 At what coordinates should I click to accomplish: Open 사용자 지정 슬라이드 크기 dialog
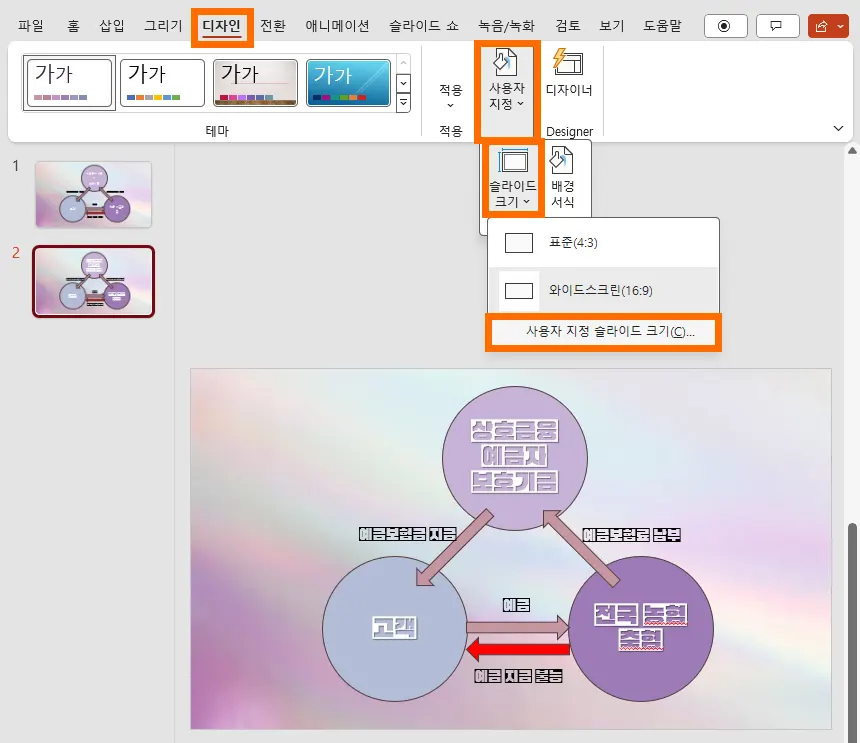point(603,331)
